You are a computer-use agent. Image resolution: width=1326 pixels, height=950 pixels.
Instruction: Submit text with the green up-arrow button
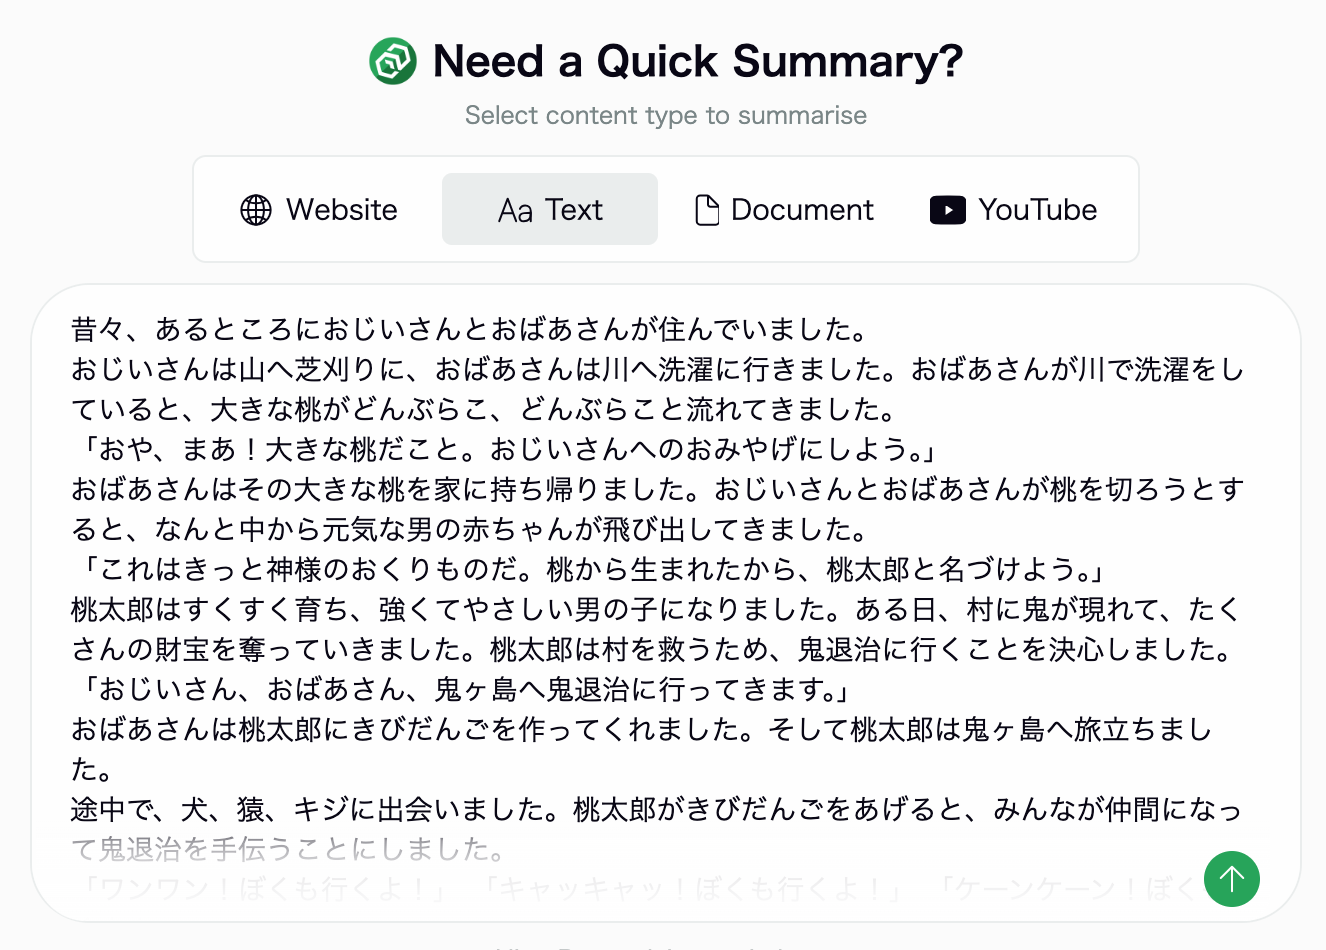1232,879
